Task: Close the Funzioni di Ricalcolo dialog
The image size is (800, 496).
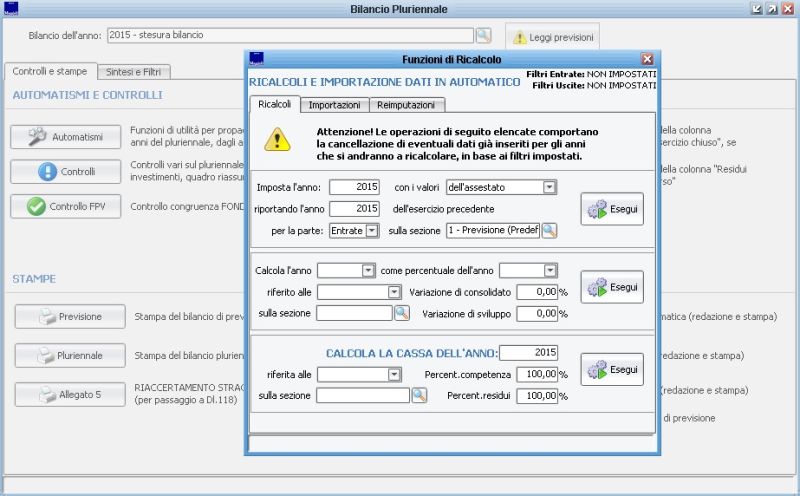Action: [x=647, y=60]
